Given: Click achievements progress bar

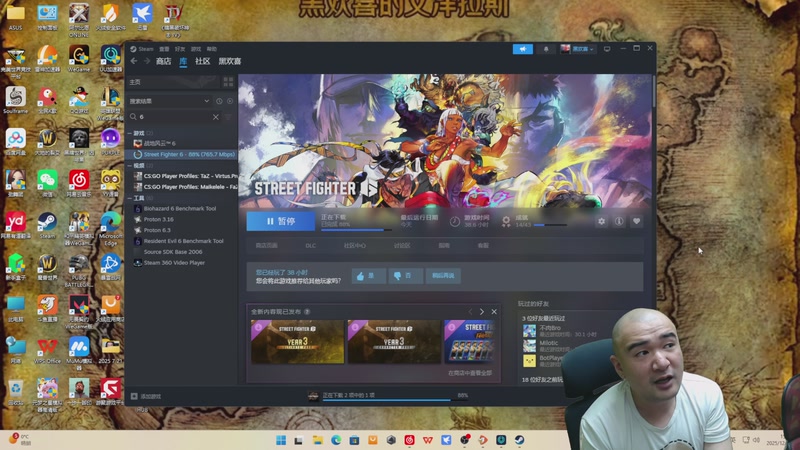Looking at the screenshot, I should click(x=549, y=225).
